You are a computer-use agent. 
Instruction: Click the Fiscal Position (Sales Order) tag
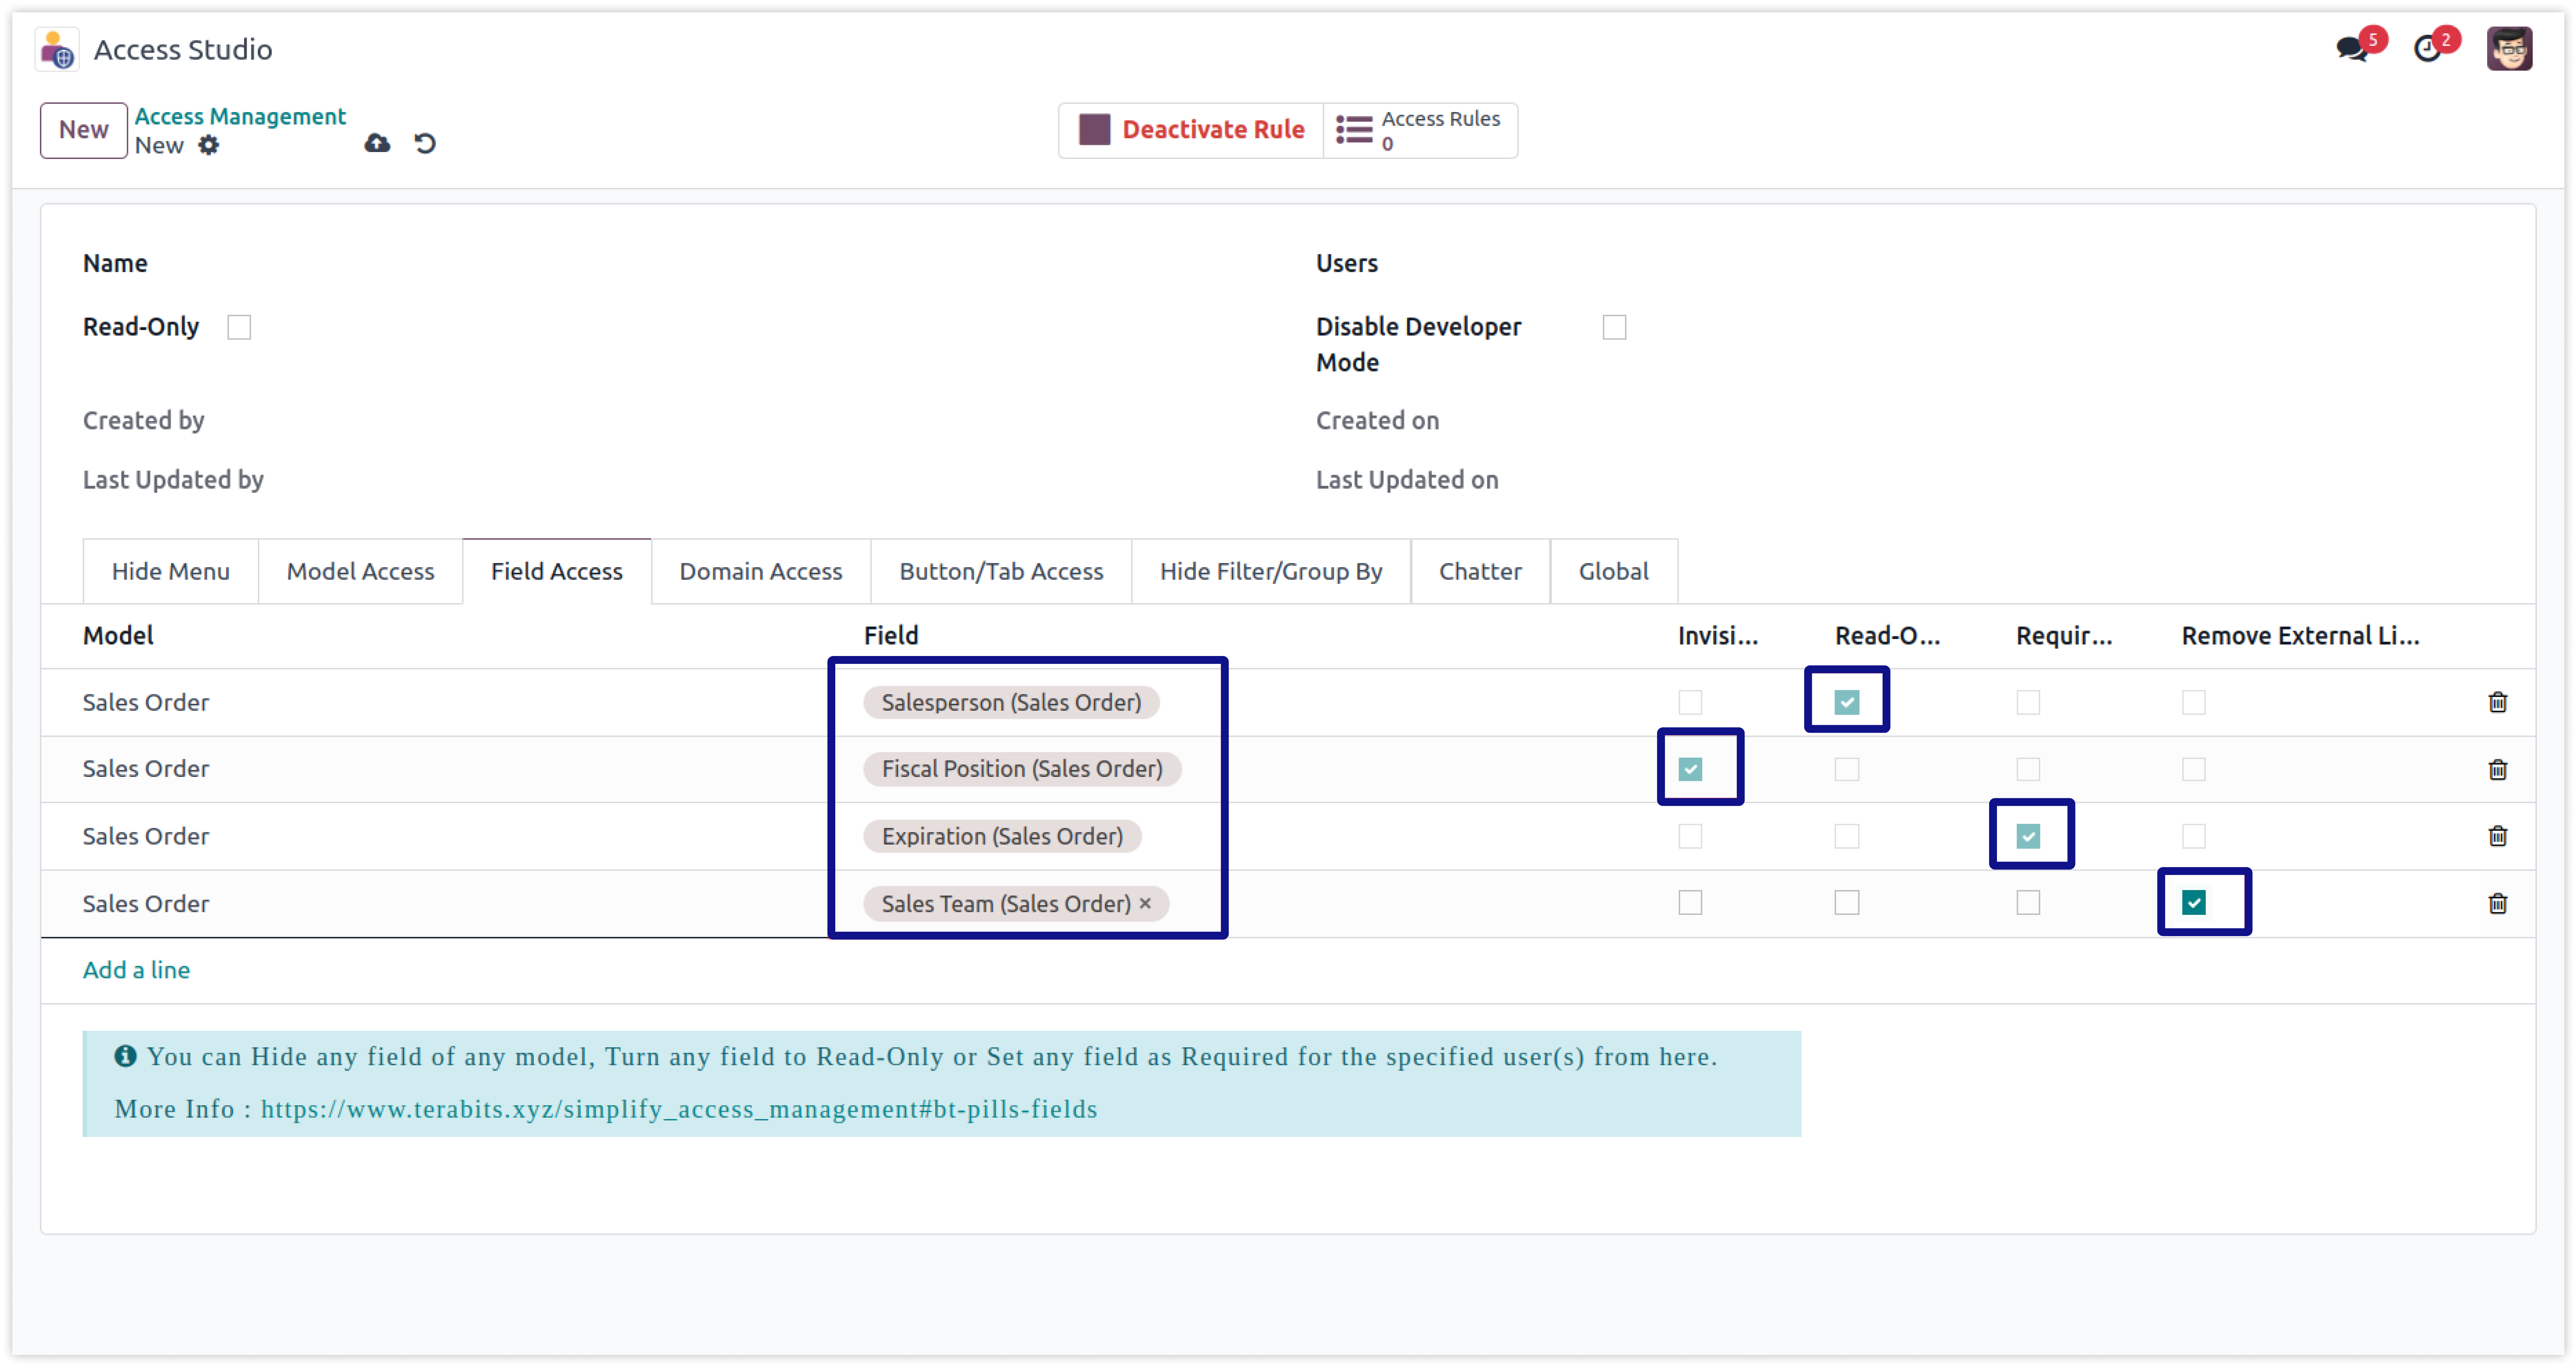(x=1022, y=769)
